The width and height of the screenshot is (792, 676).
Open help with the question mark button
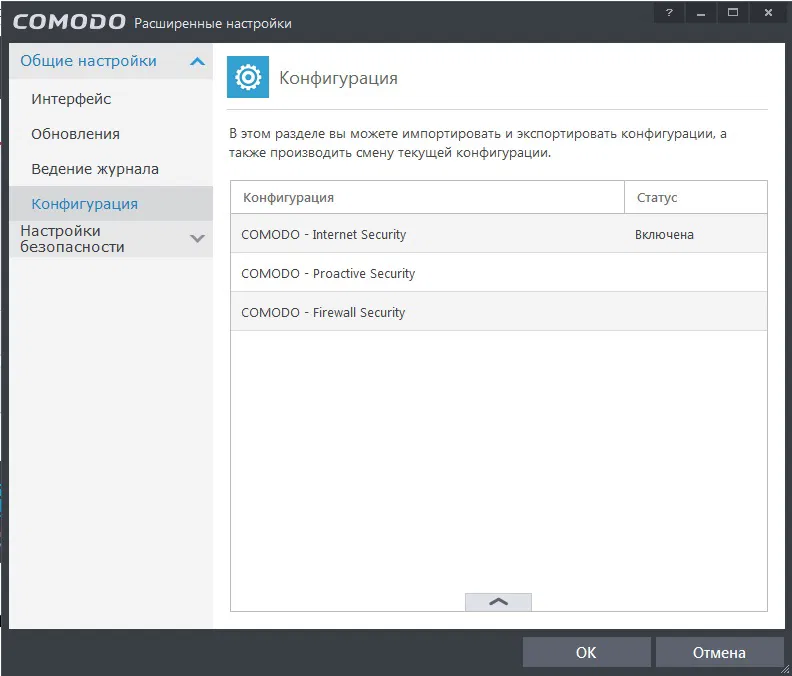pyautogui.click(x=669, y=13)
